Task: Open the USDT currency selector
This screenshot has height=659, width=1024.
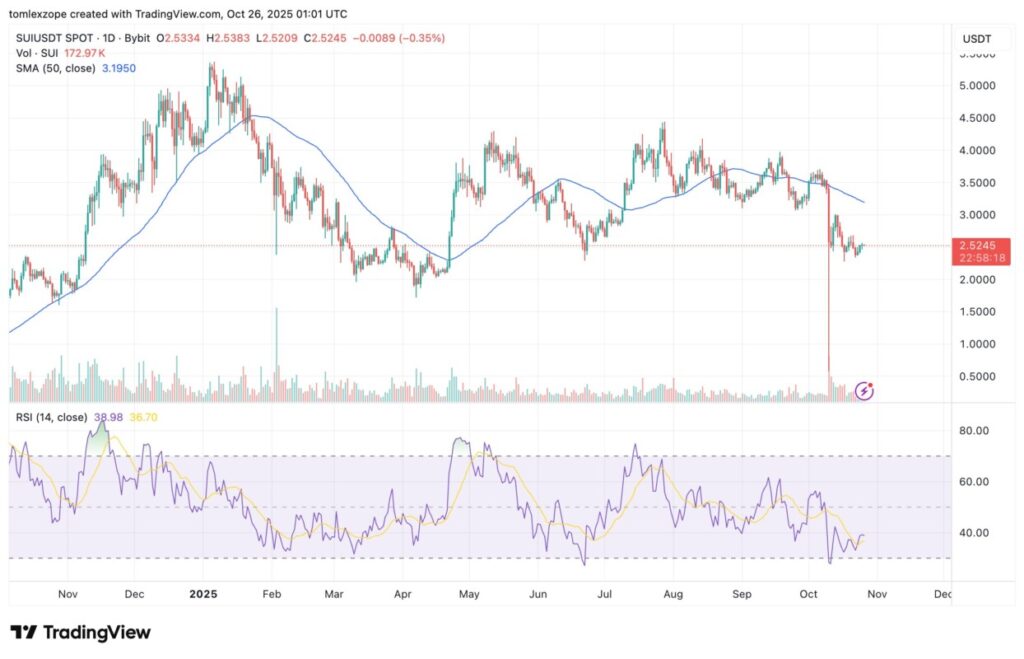Action: click(x=976, y=39)
